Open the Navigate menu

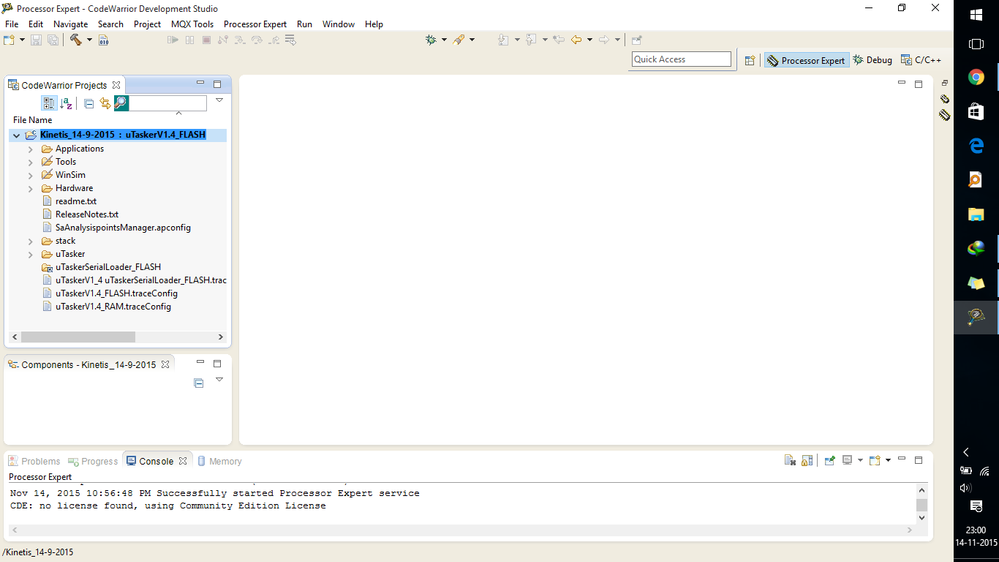click(x=70, y=24)
